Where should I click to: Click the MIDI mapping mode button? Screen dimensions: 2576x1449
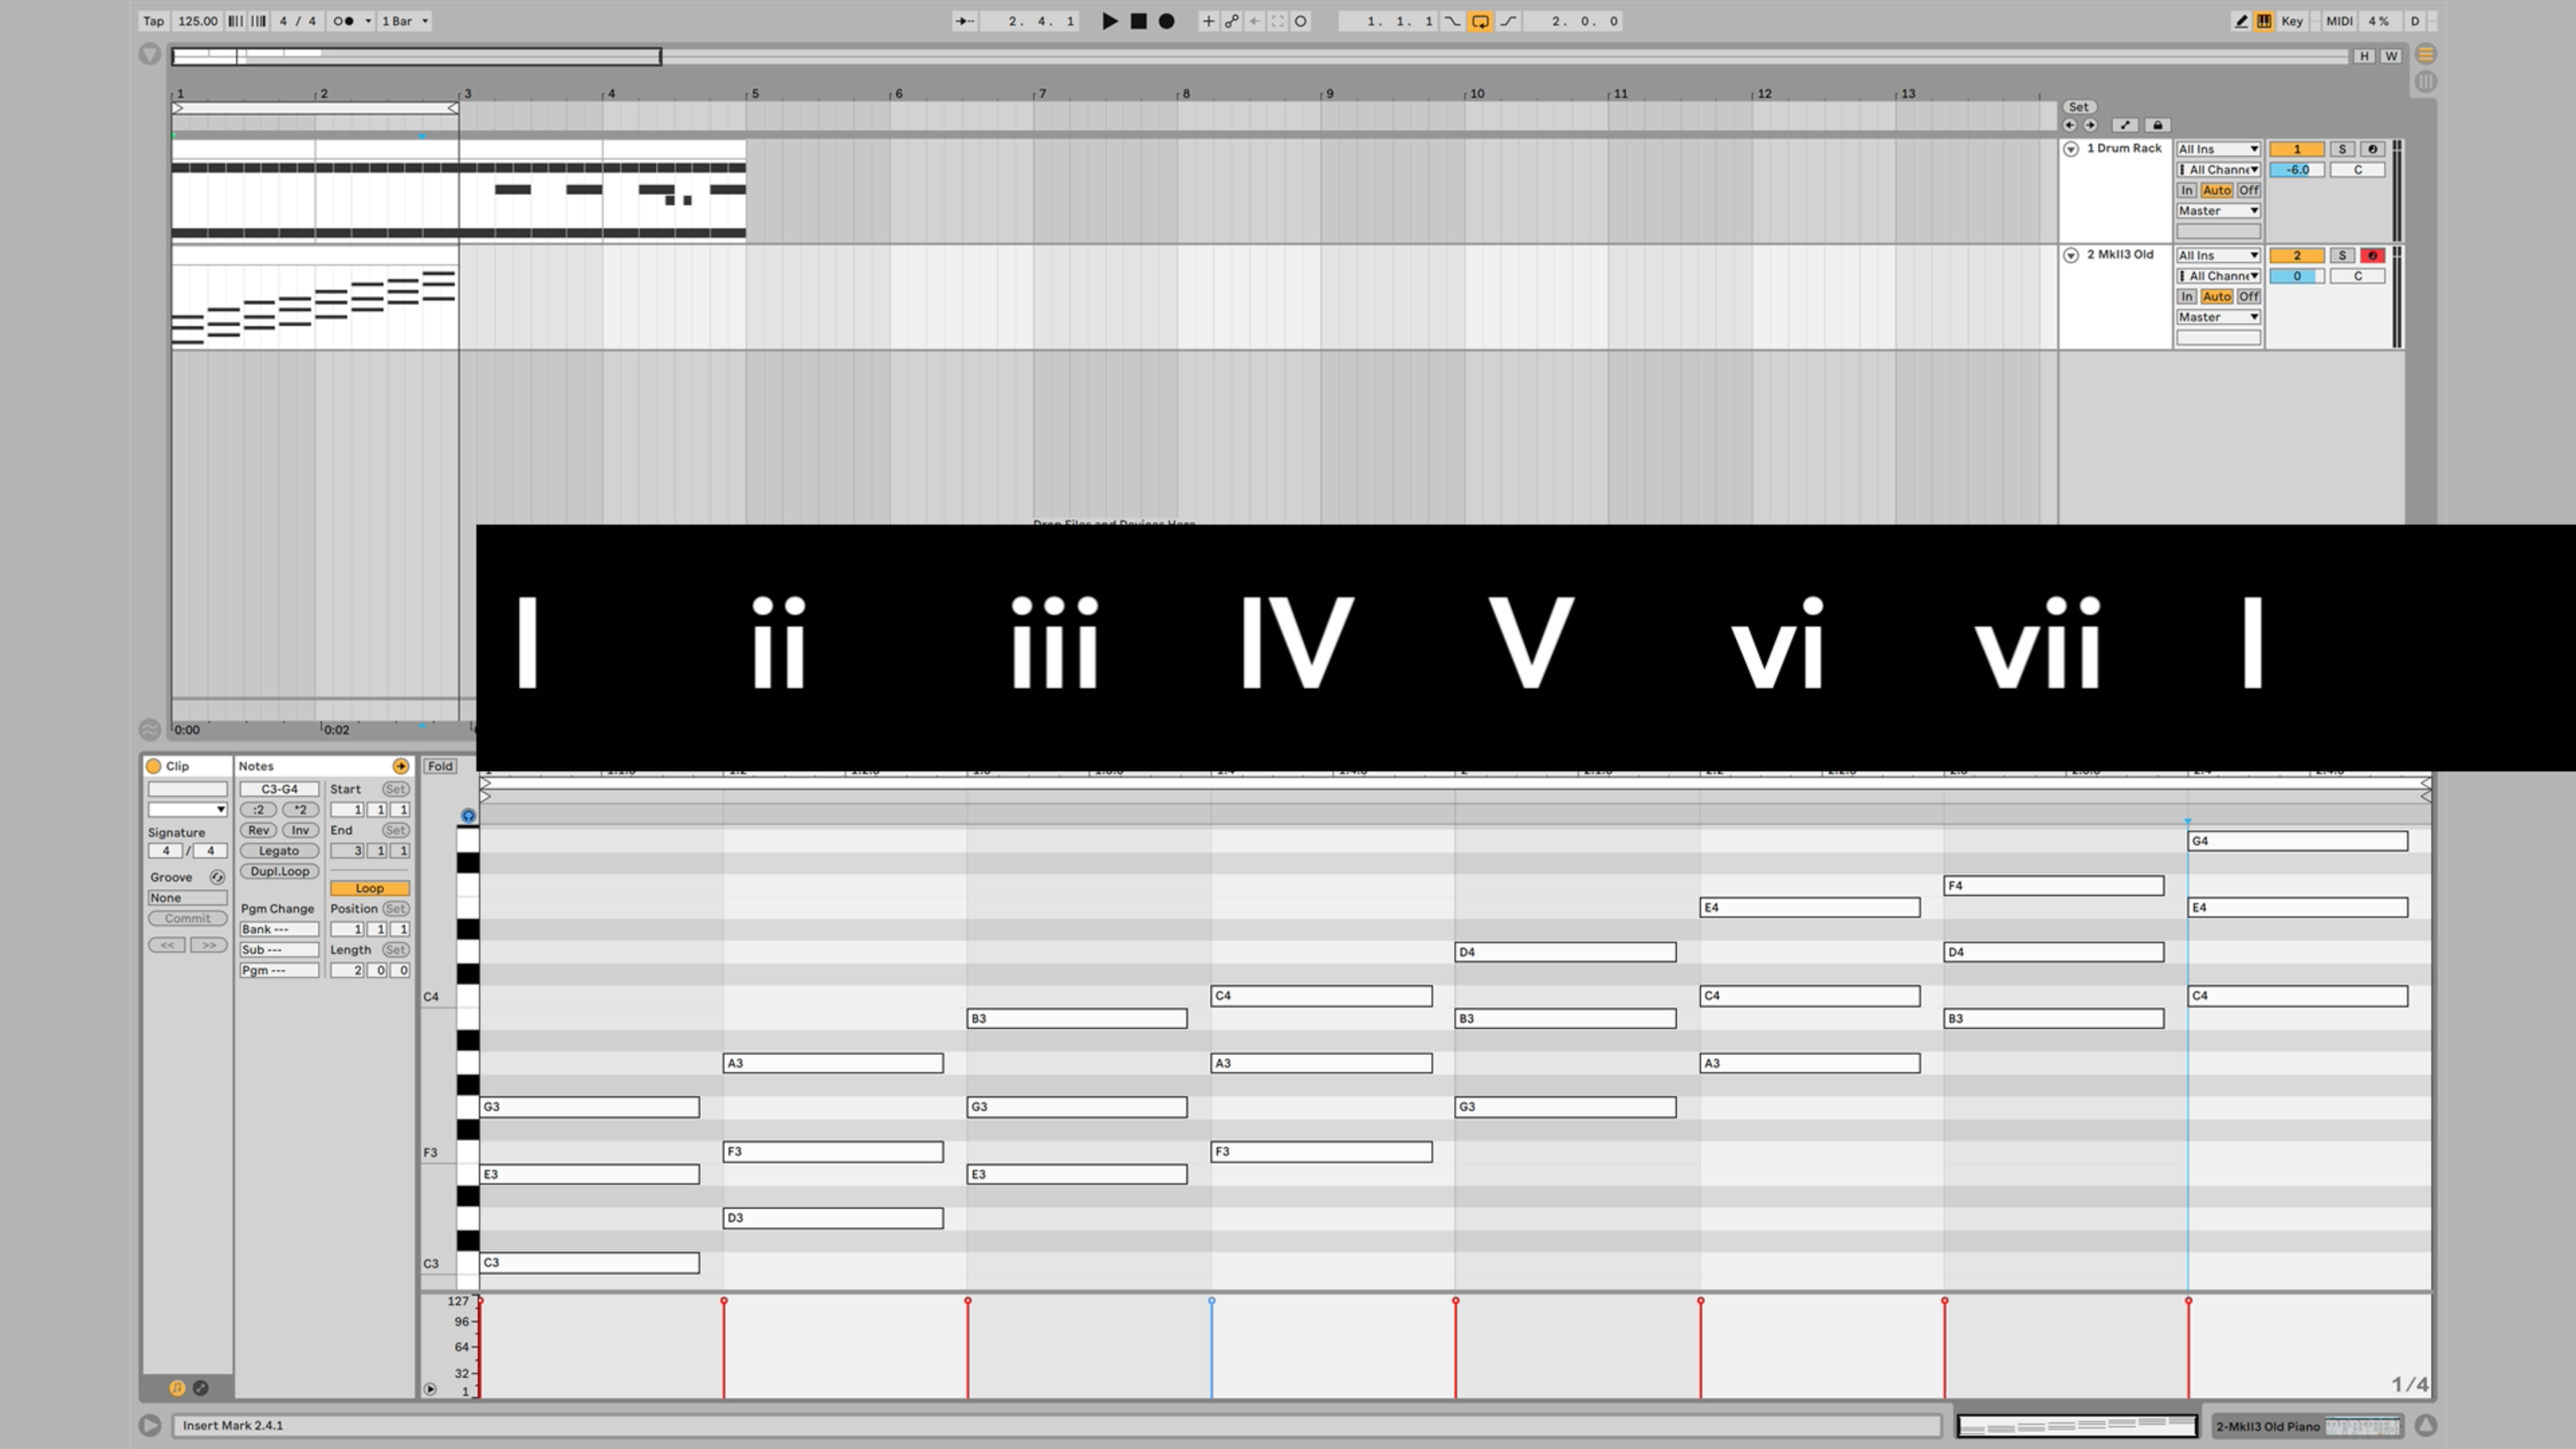click(2340, 20)
